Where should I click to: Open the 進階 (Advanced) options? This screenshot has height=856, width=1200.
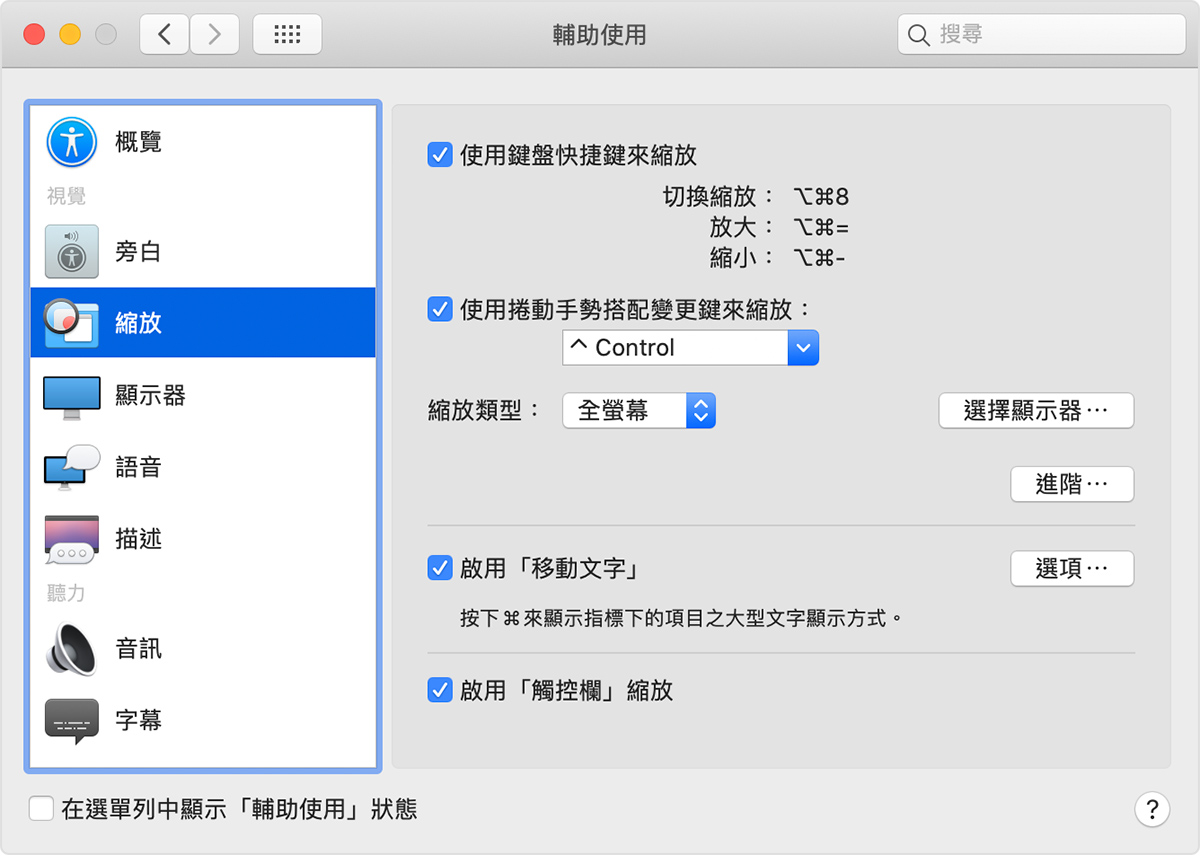tap(1072, 484)
